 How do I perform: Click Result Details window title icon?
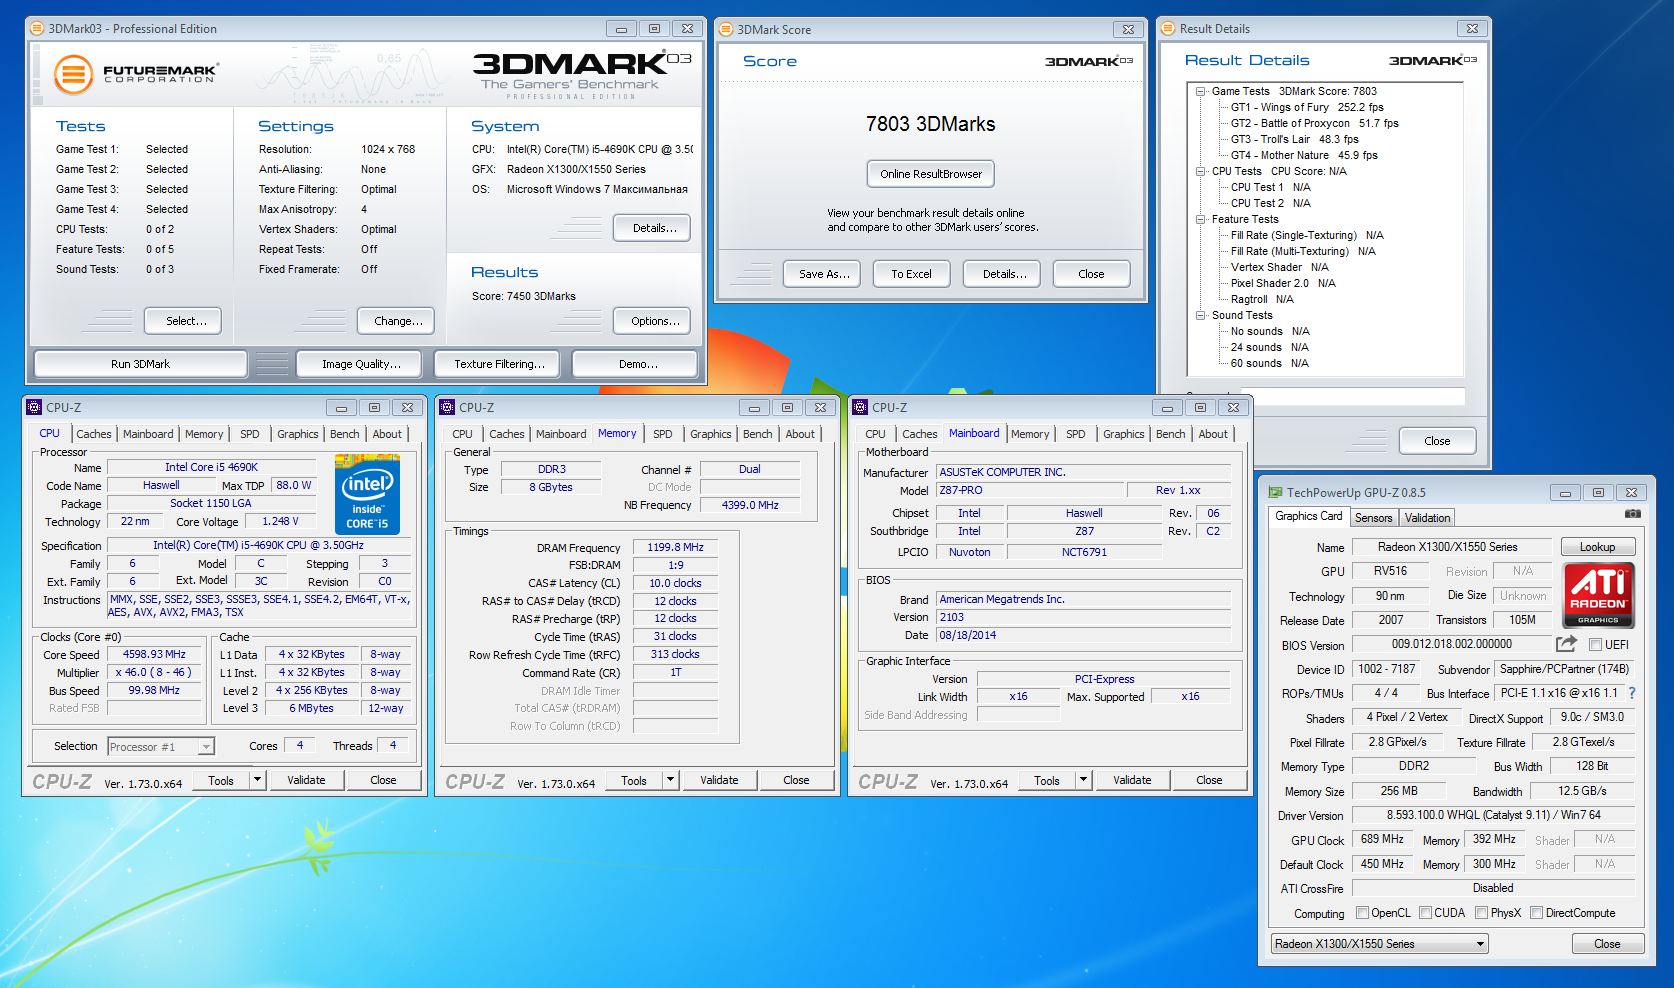[1168, 28]
